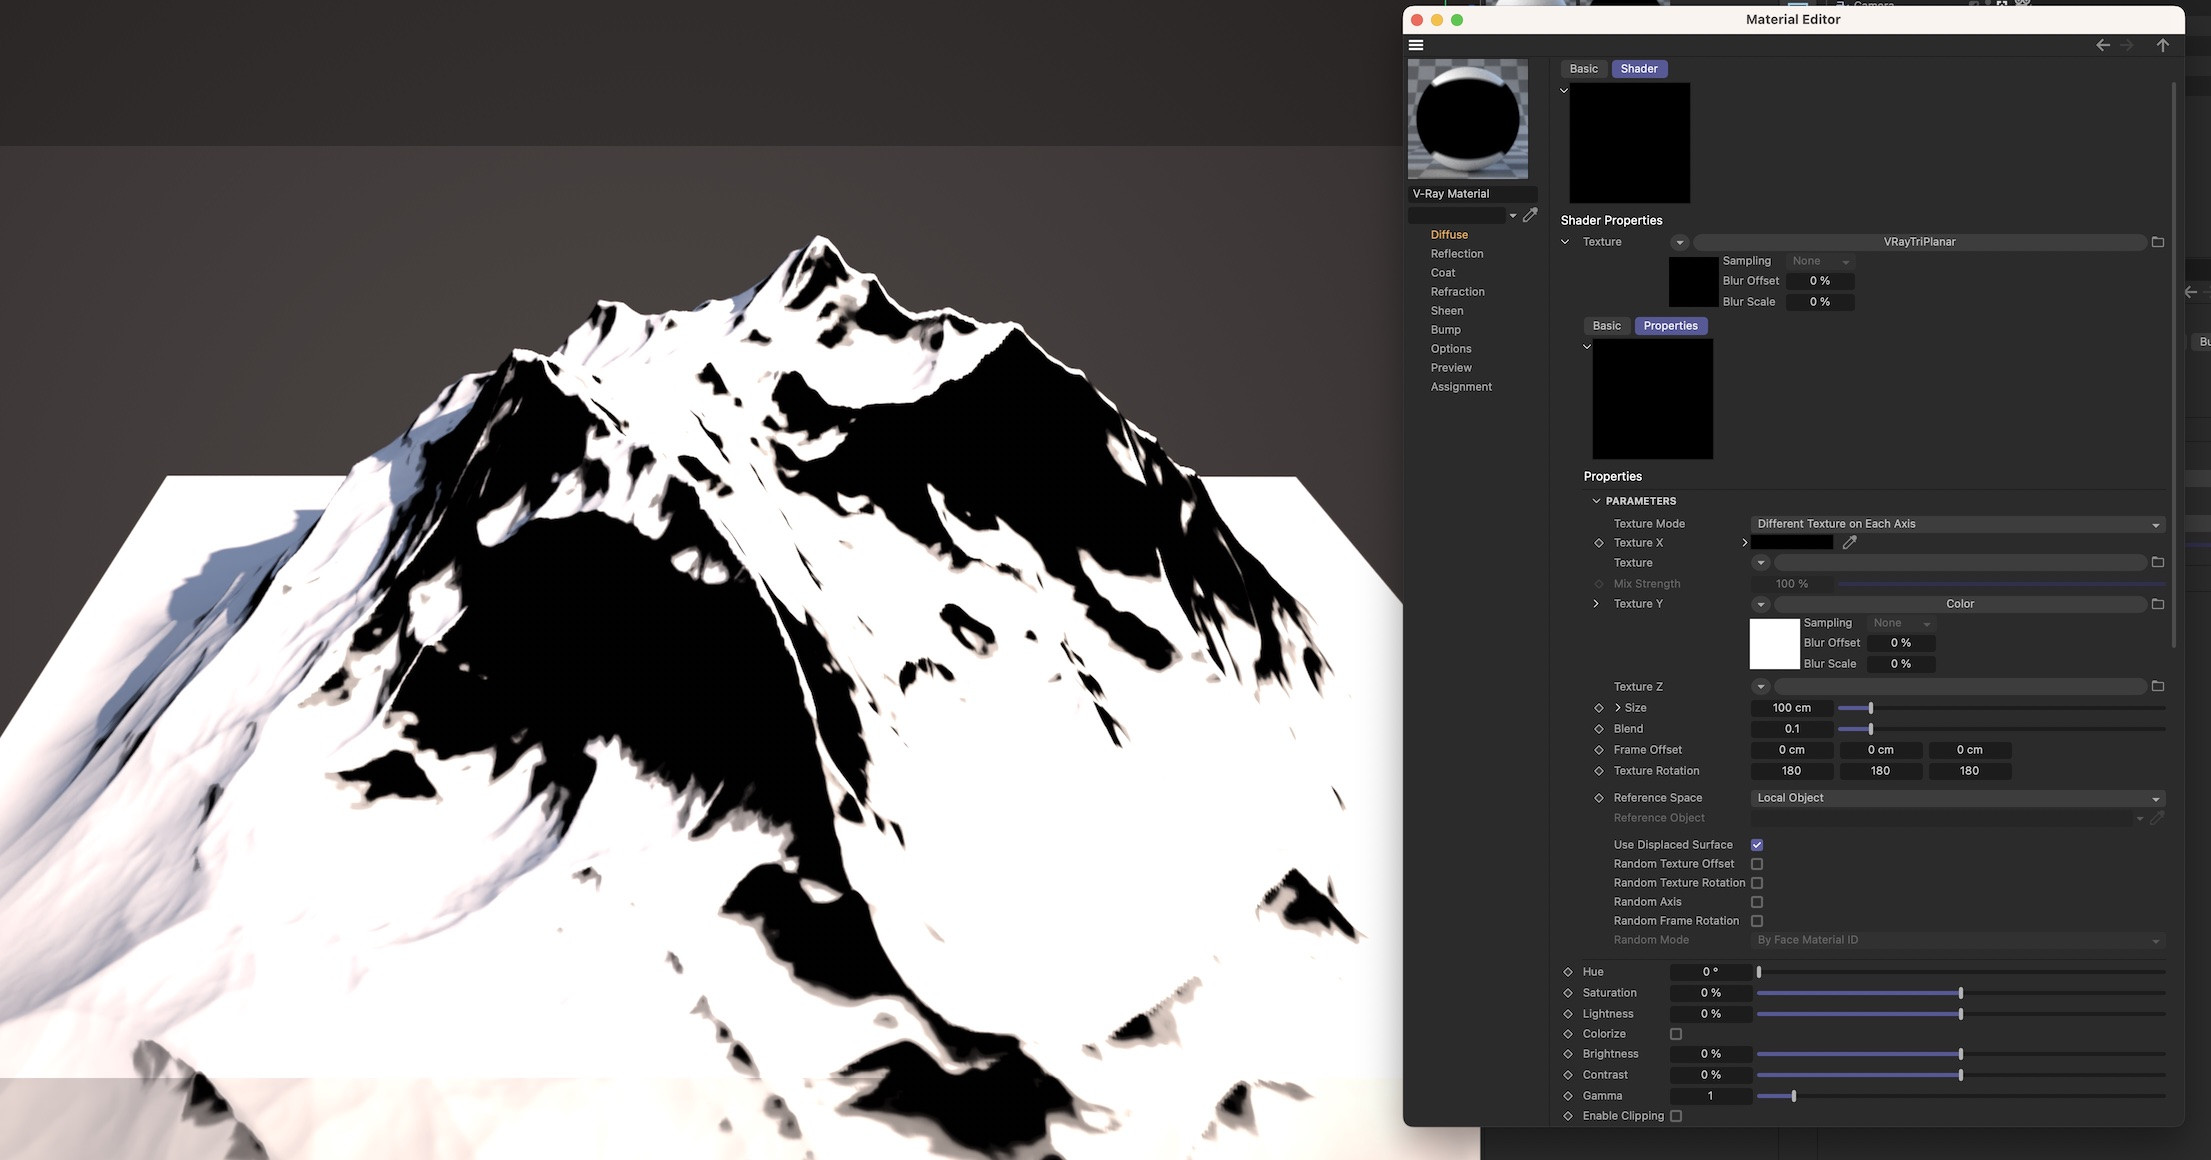
Task: Open the Reflection channel
Action: click(1457, 254)
